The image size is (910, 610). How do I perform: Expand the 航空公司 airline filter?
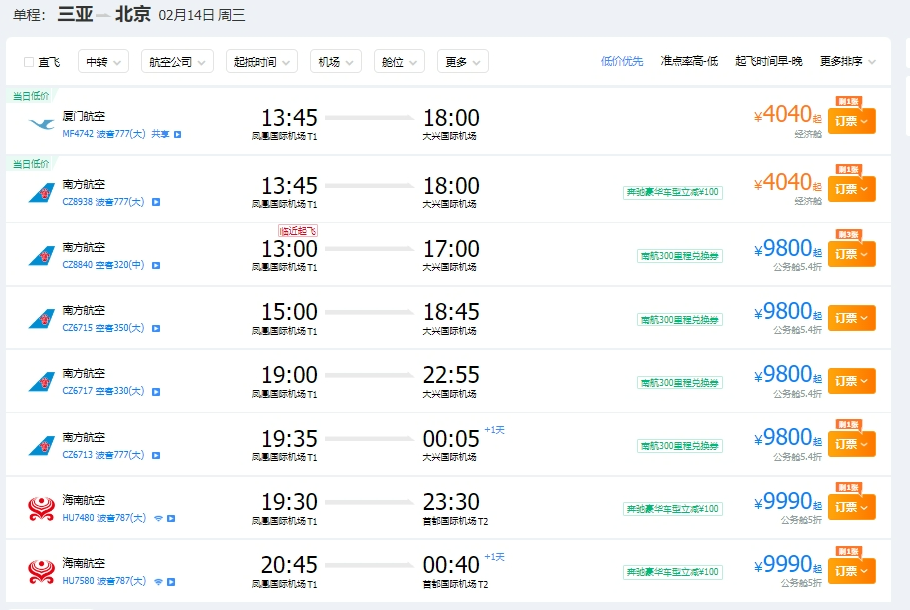click(x=177, y=62)
